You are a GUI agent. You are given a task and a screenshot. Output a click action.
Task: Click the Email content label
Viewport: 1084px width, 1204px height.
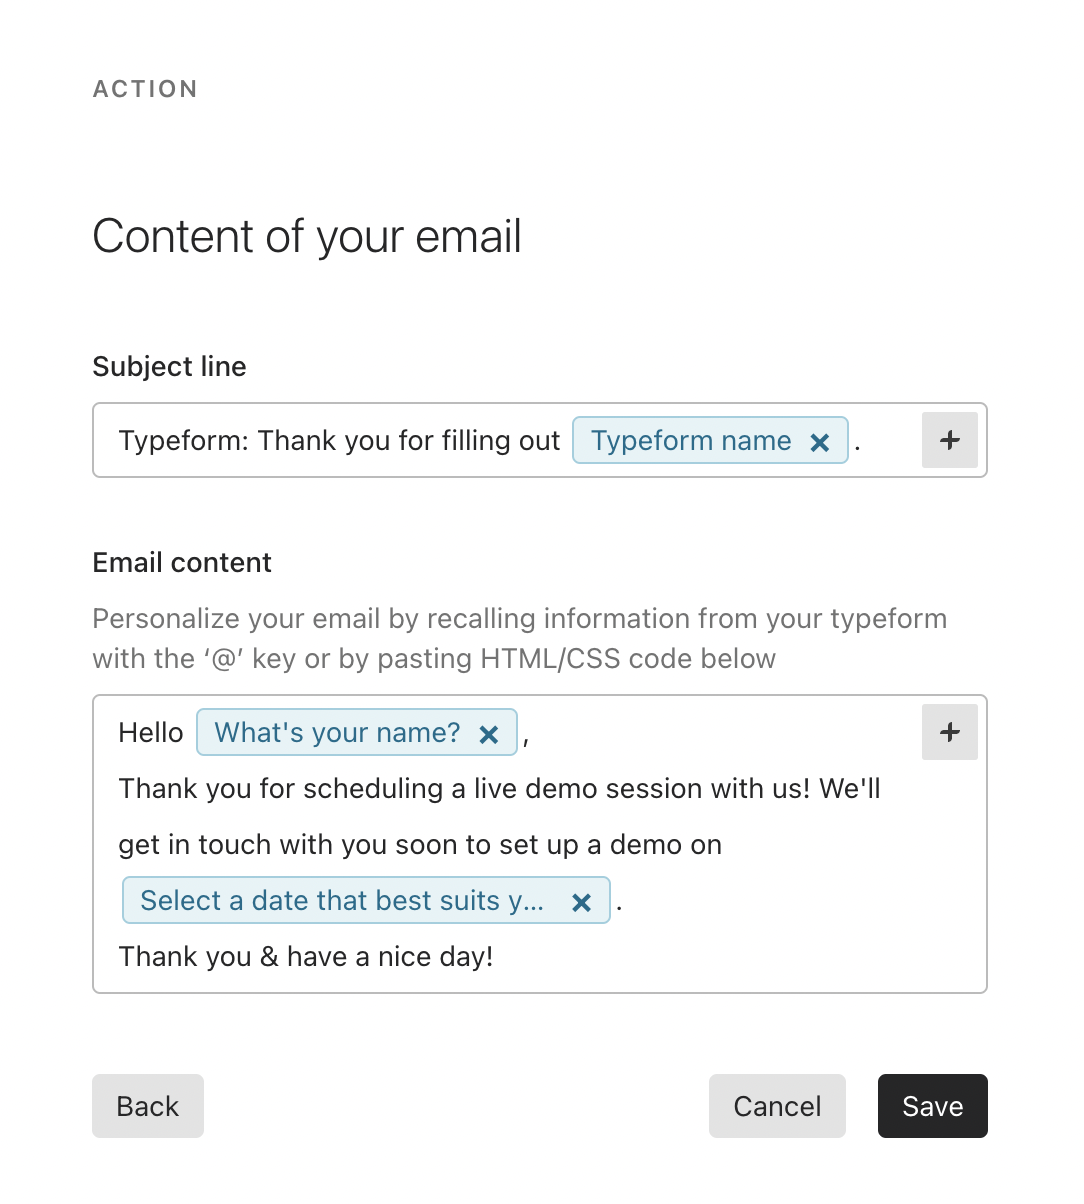pos(182,562)
